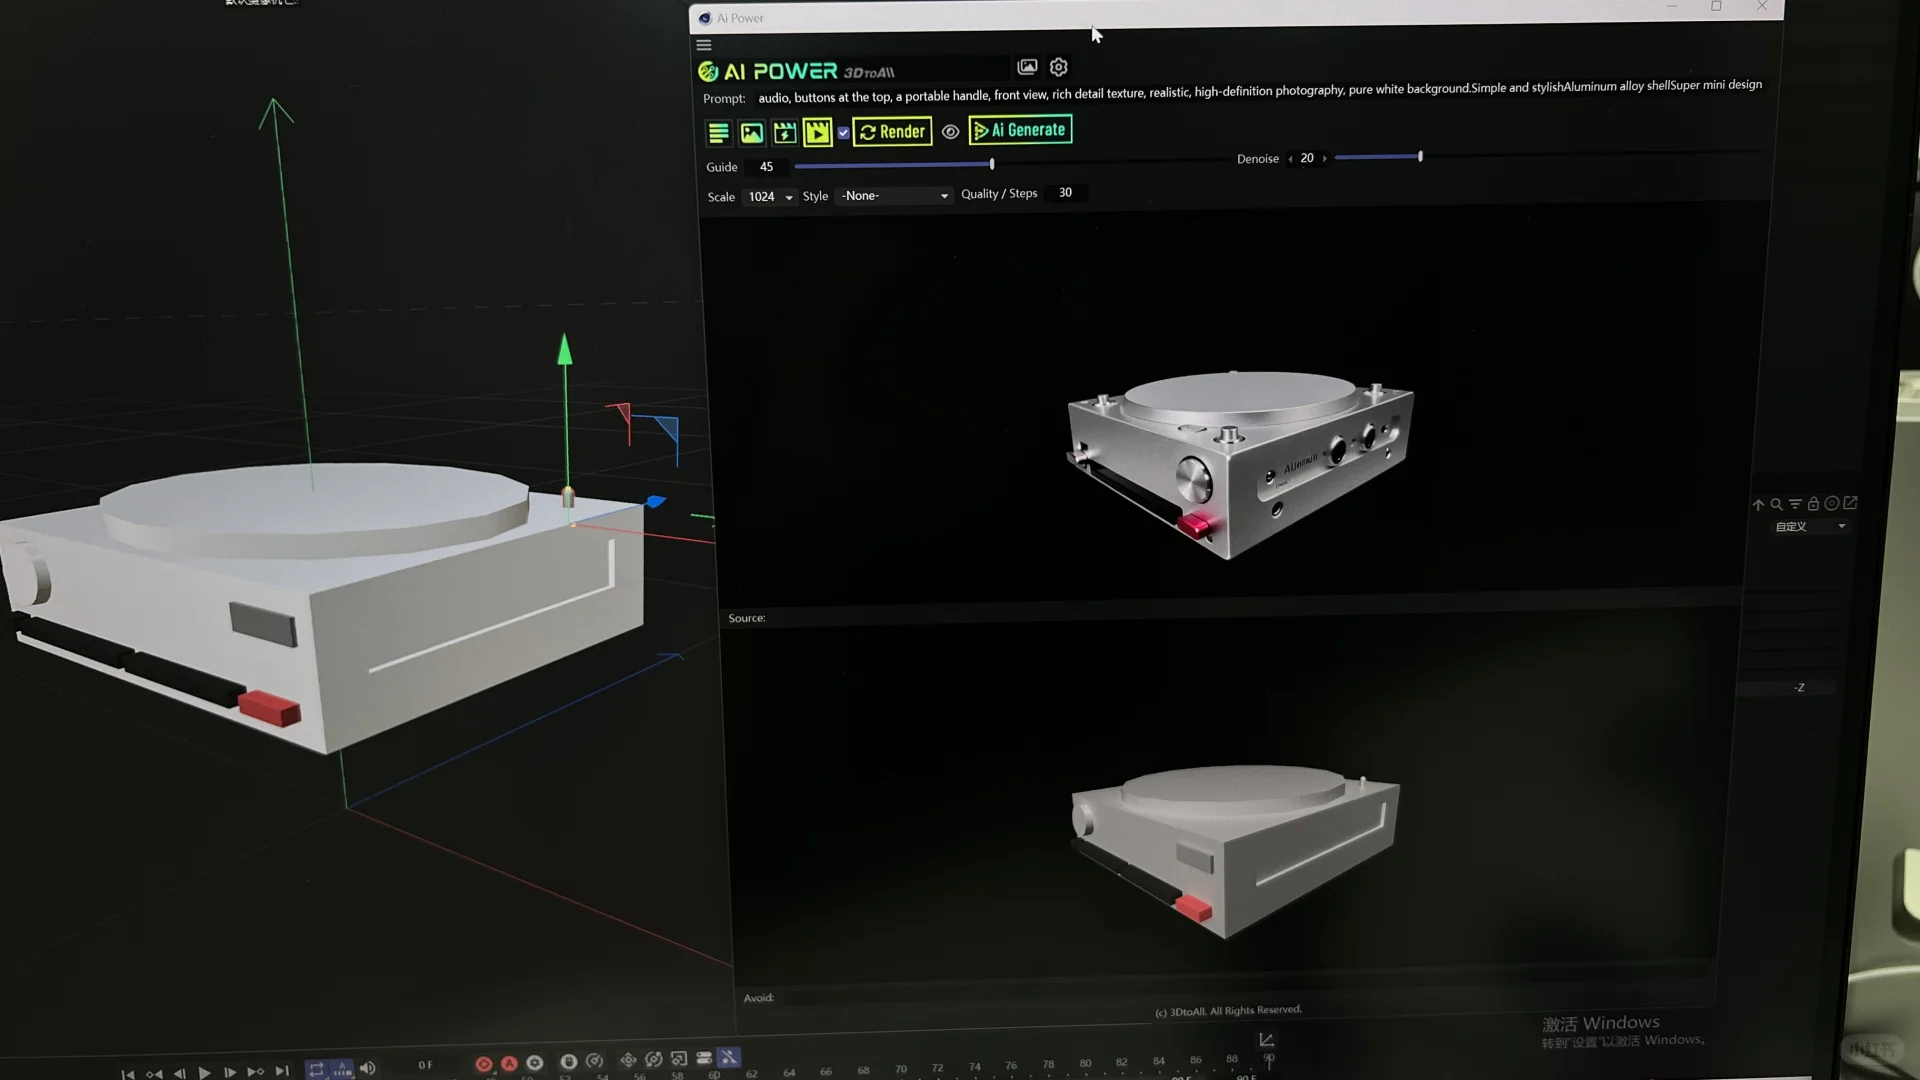Click the eye preview icon next to Render
This screenshot has height=1080, width=1920.
950,132
